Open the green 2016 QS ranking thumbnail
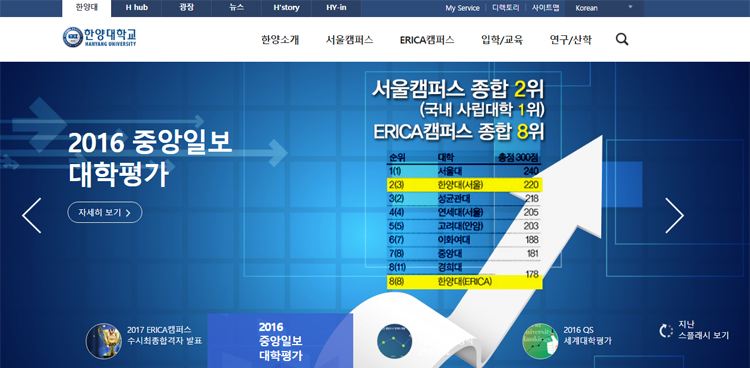The height and width of the screenshot is (368, 750). [540, 341]
